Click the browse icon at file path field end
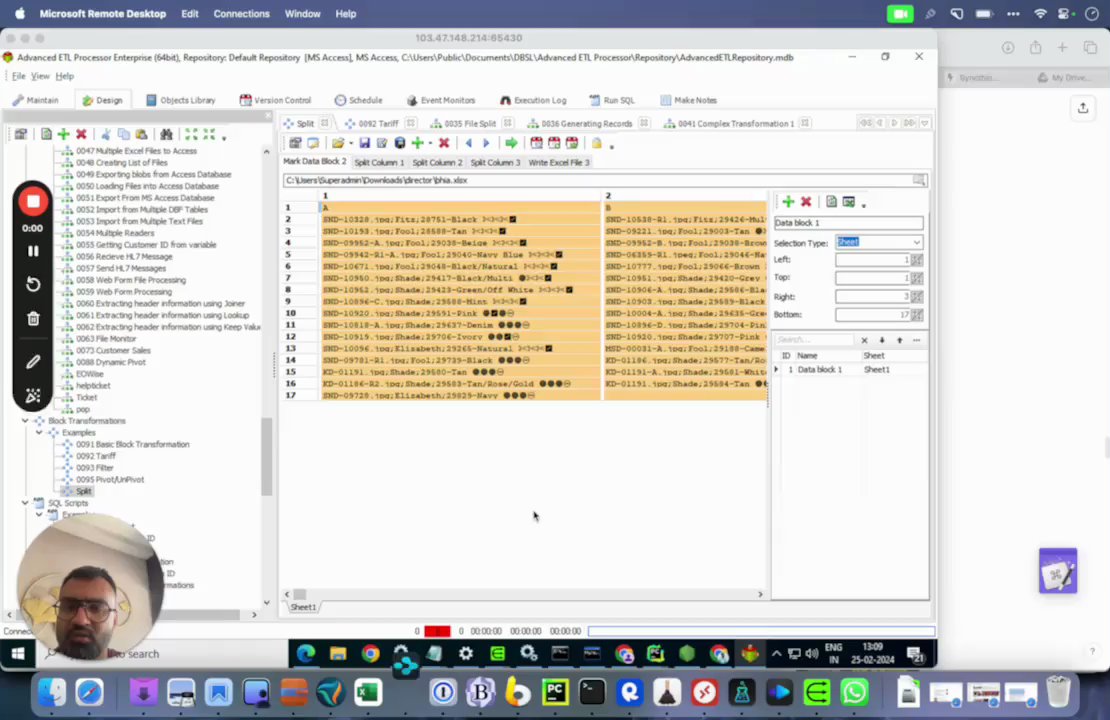This screenshot has width=1110, height=720. 919,181
